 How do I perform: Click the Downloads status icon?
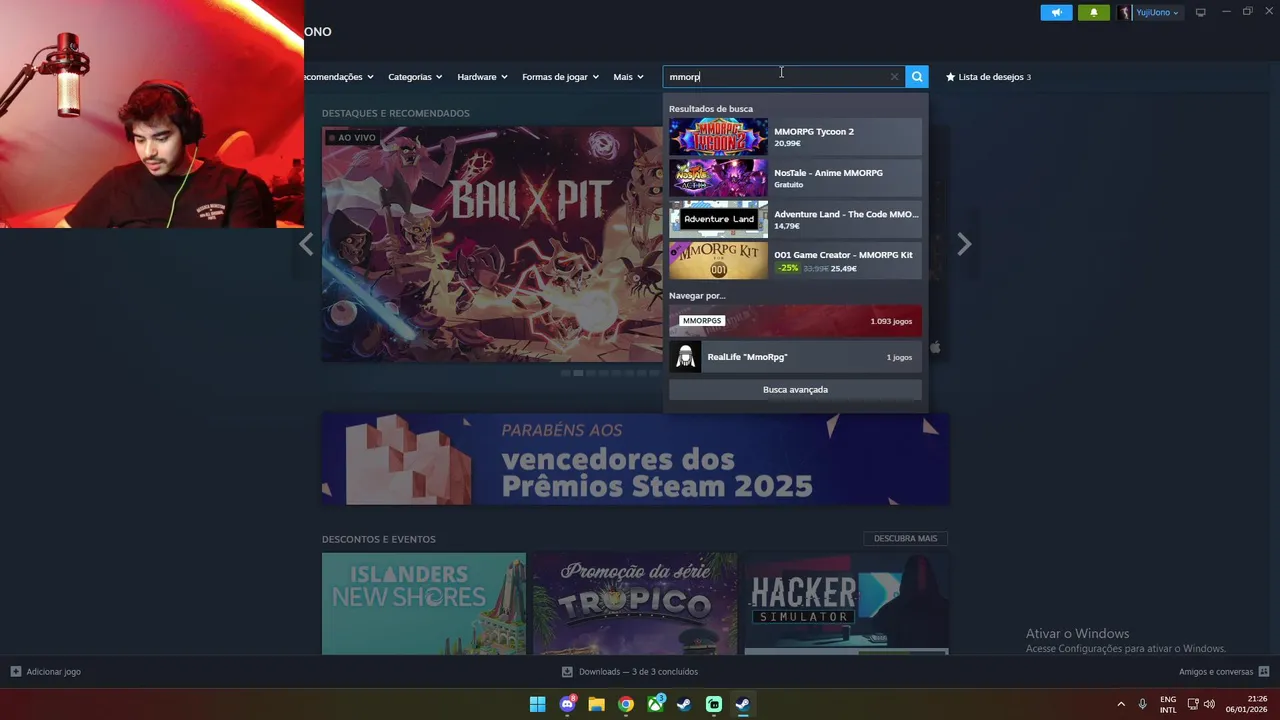tap(567, 672)
